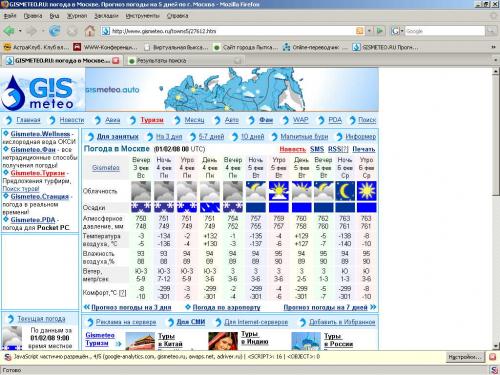
Task: Open the Туры в Китай thumbnail
Action: tap(140, 341)
